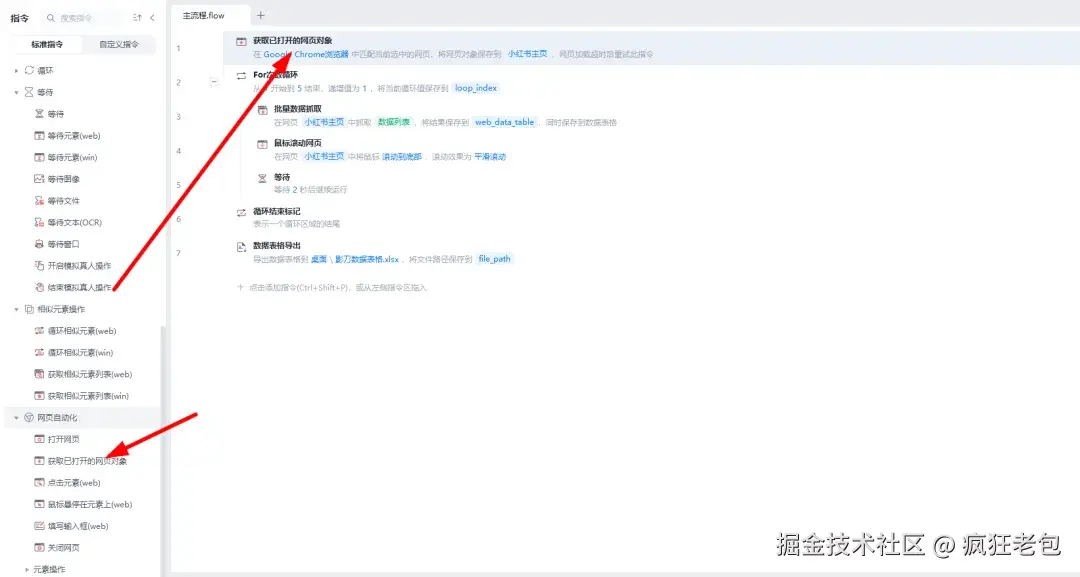The image size is (1080, 577).
Task: Select the 关闭网页 command icon
Action: click(x=36, y=547)
